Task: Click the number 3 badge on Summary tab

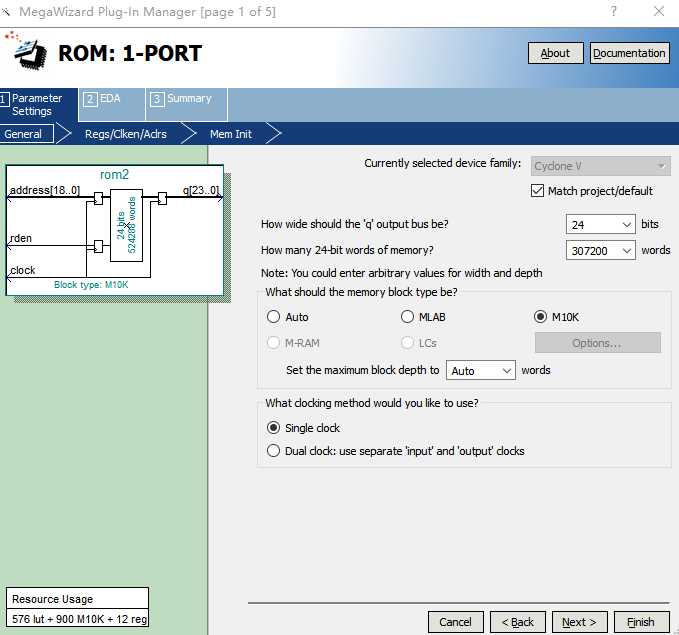Action: coord(157,99)
